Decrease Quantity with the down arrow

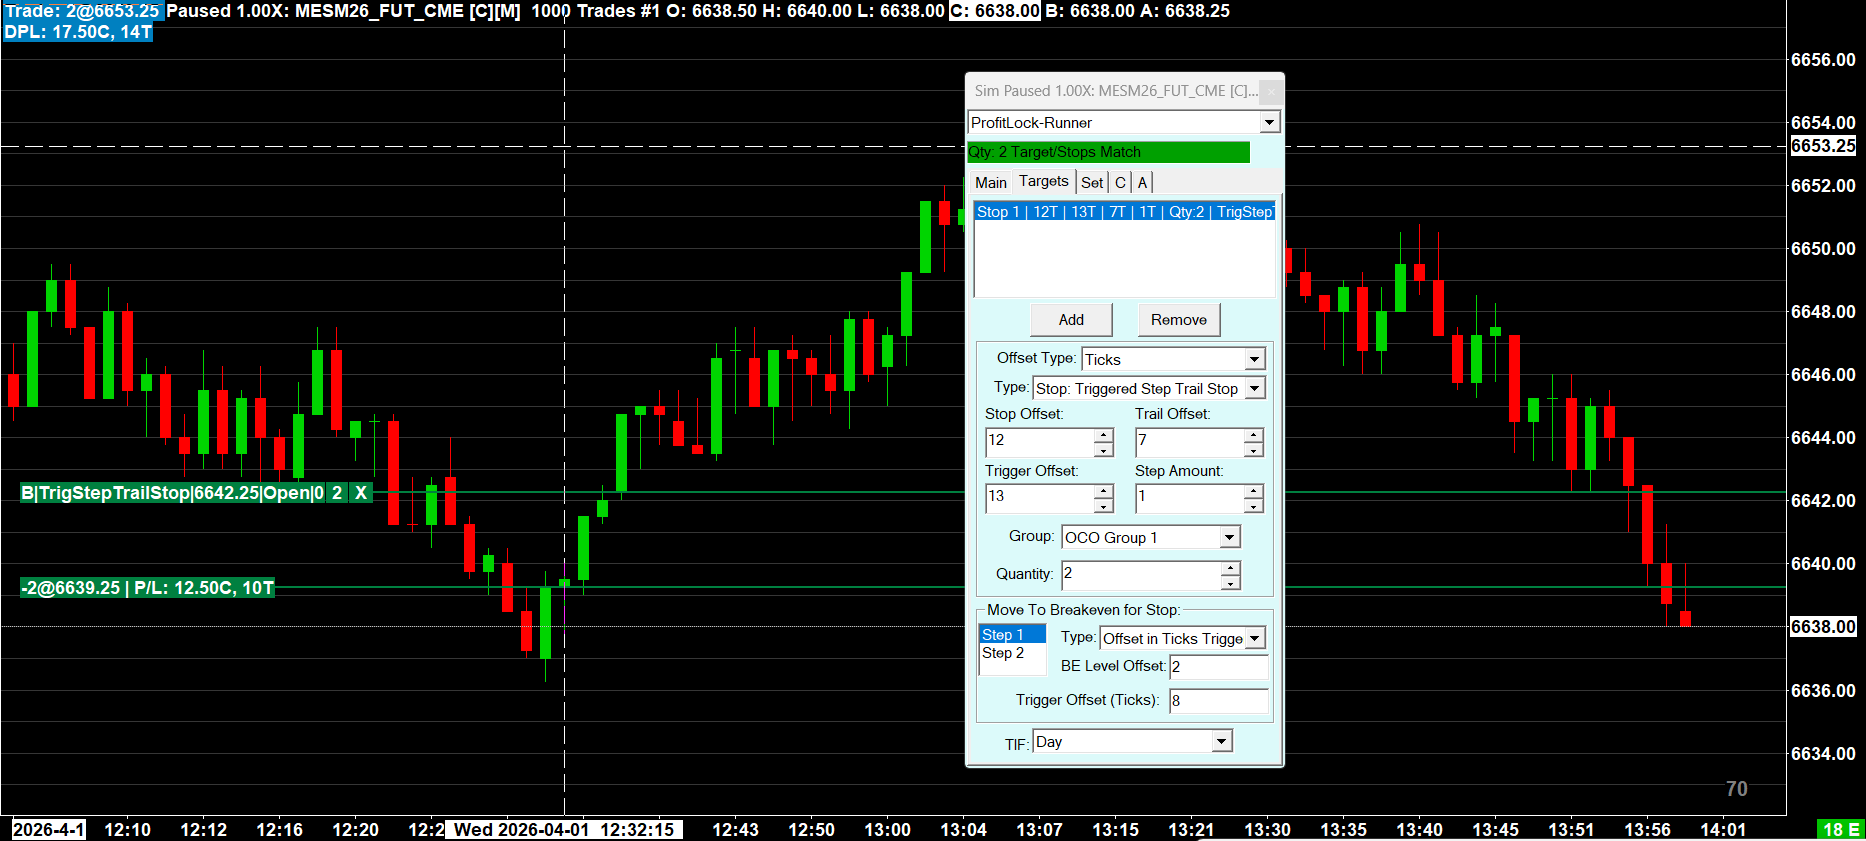point(1231,582)
